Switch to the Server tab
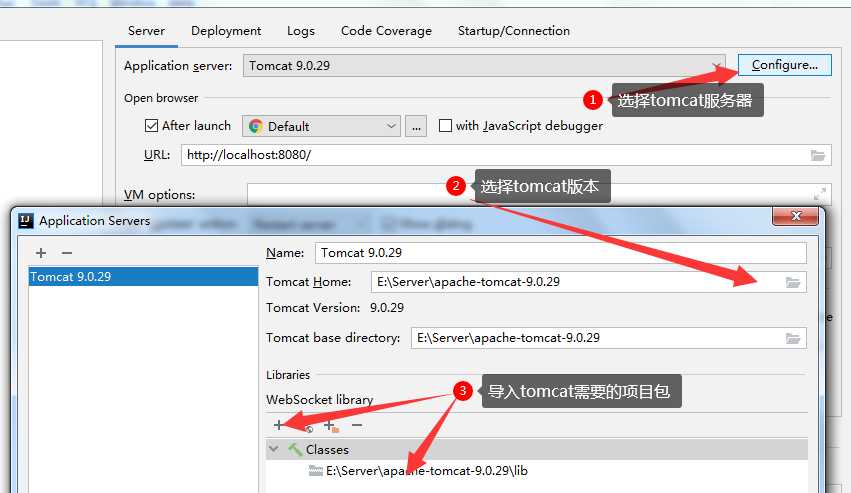The height and width of the screenshot is (493, 851). pos(146,31)
